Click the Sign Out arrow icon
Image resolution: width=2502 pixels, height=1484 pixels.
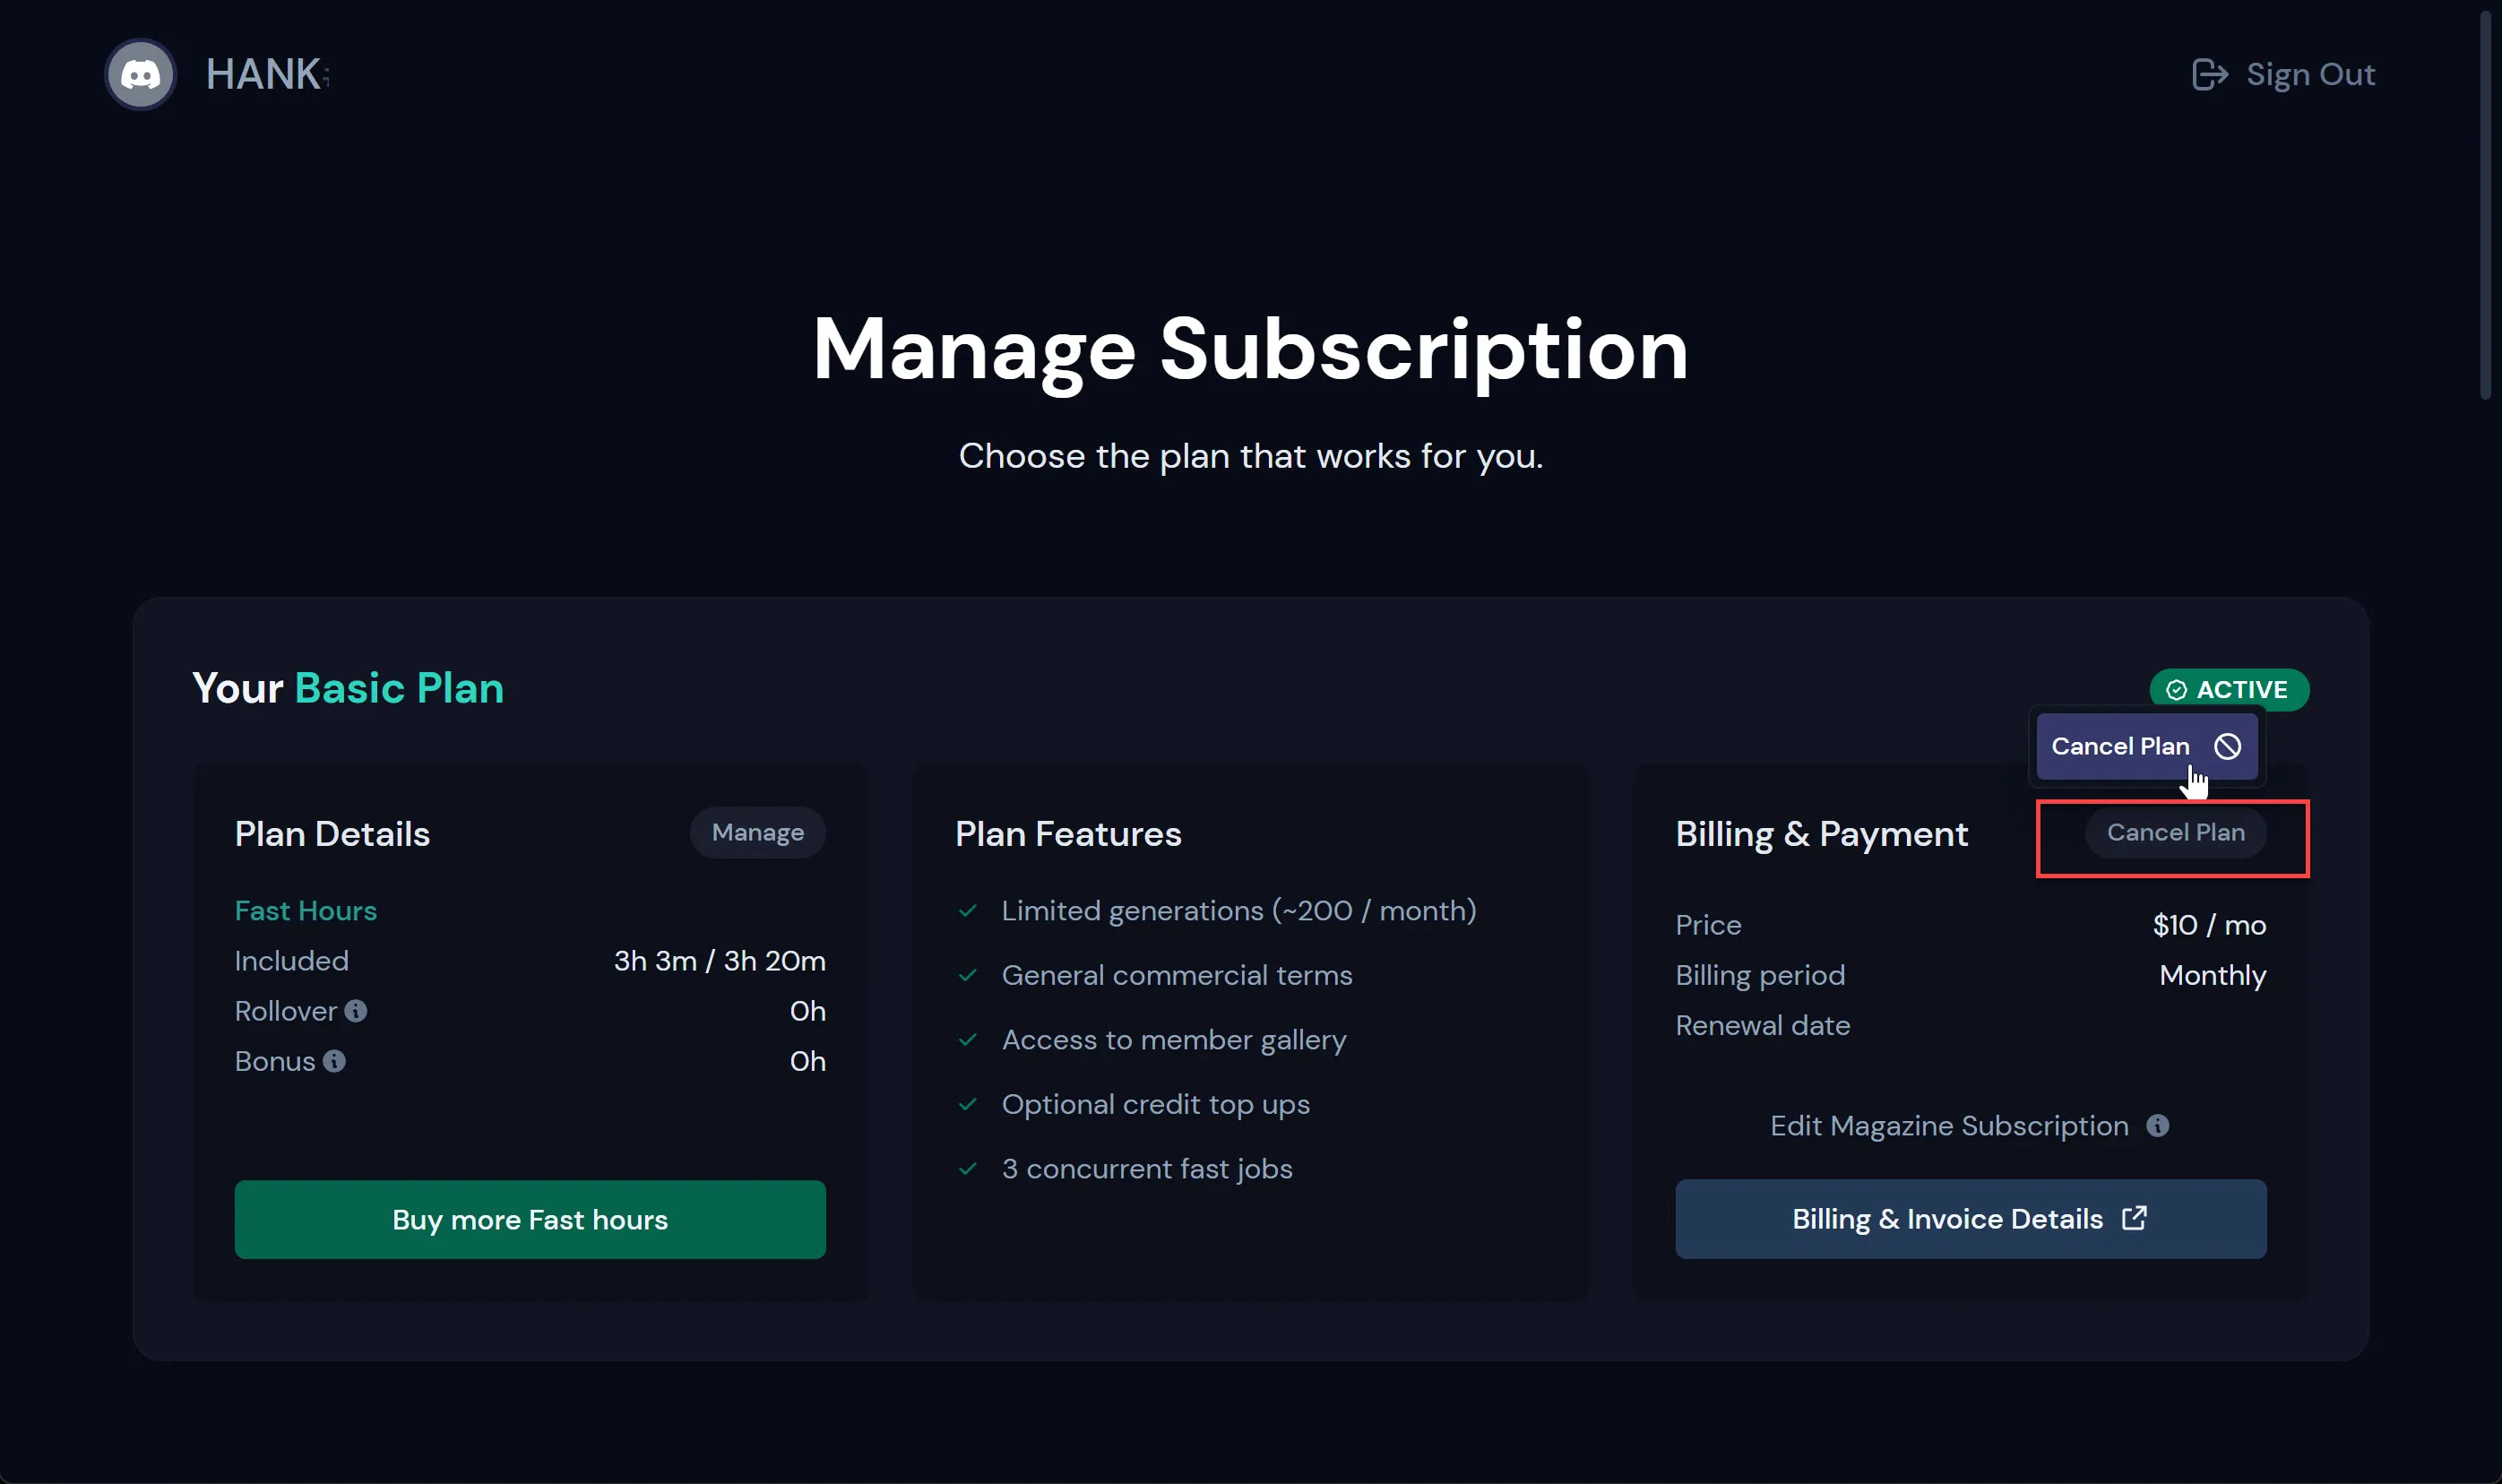pos(2208,74)
